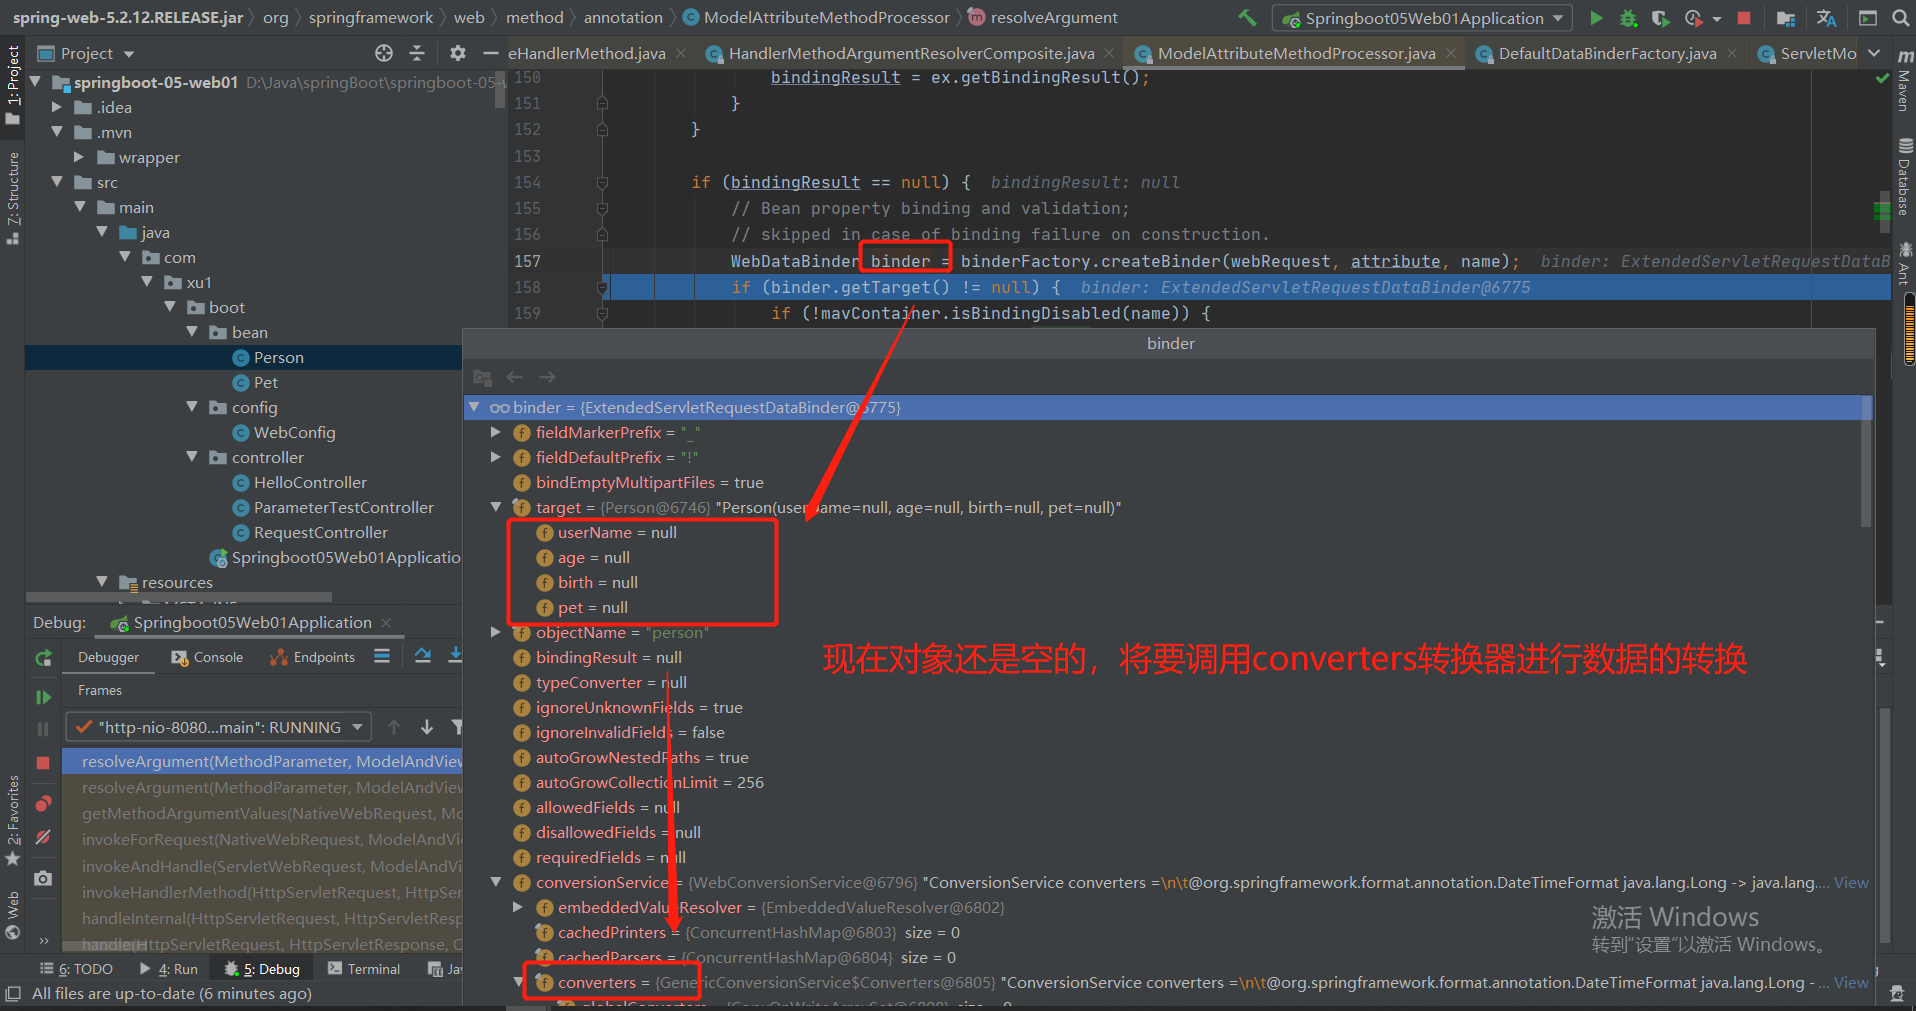Open Project Structure icon in top toolbar
The width and height of the screenshot is (1916, 1011).
[1786, 18]
